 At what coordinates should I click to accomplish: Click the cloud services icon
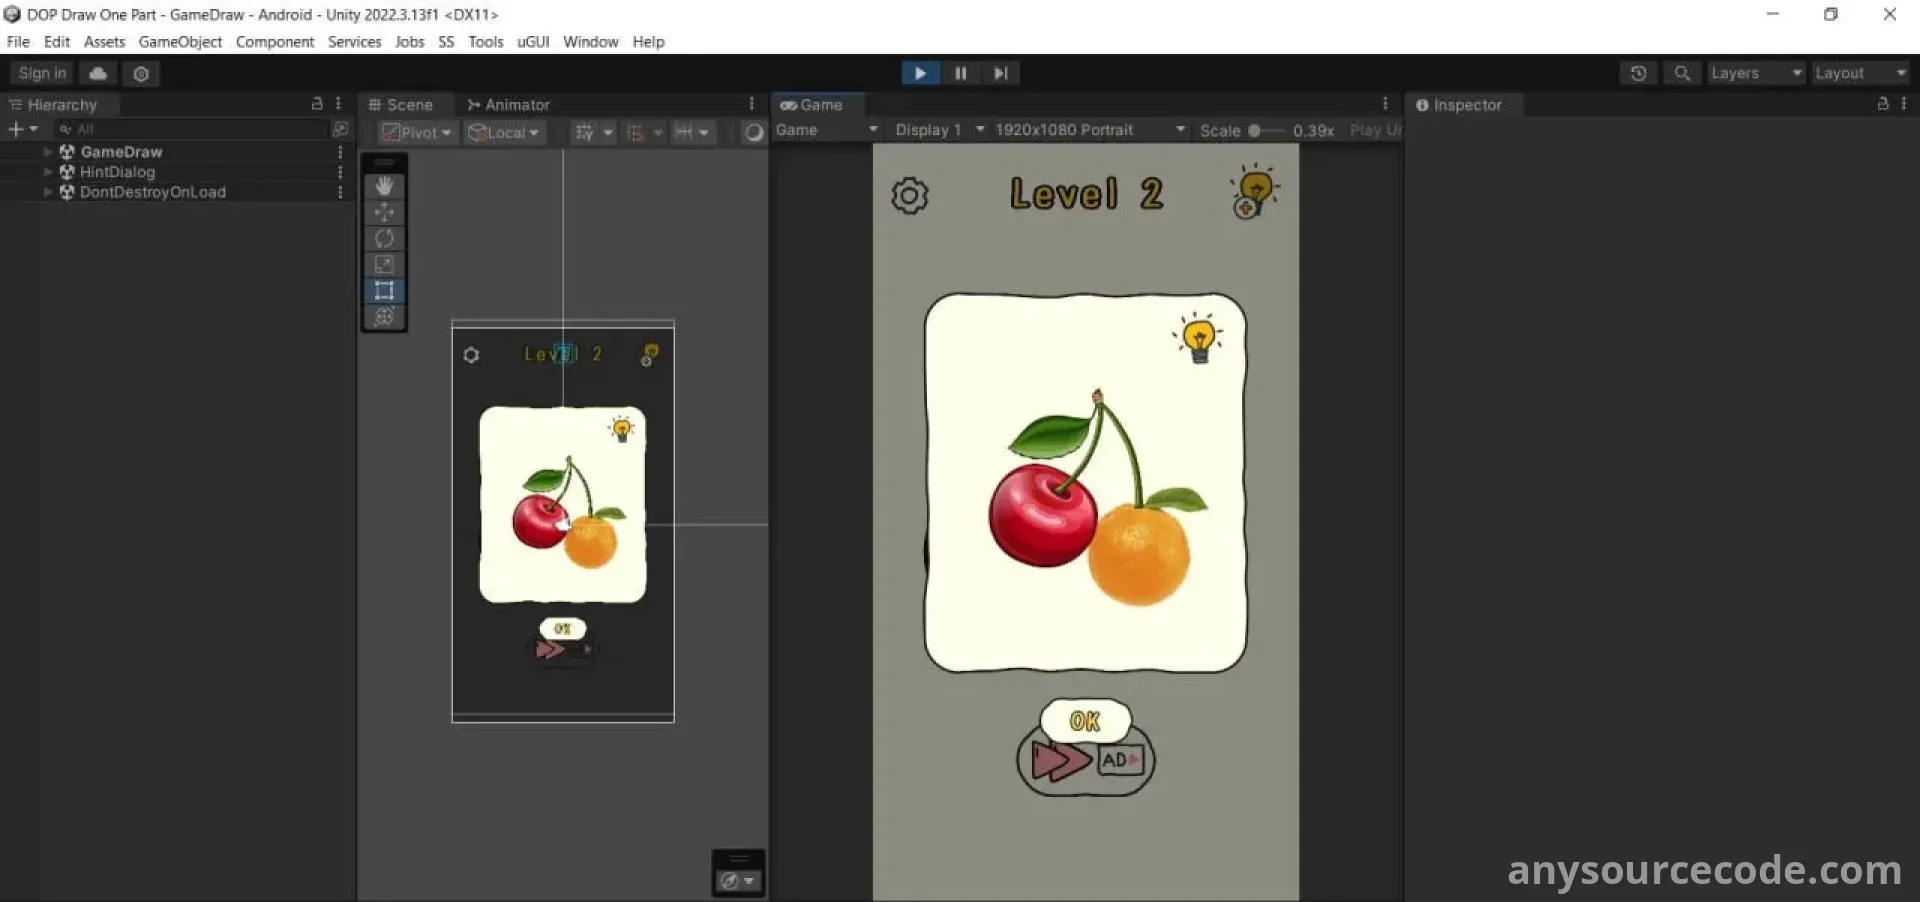tap(98, 73)
